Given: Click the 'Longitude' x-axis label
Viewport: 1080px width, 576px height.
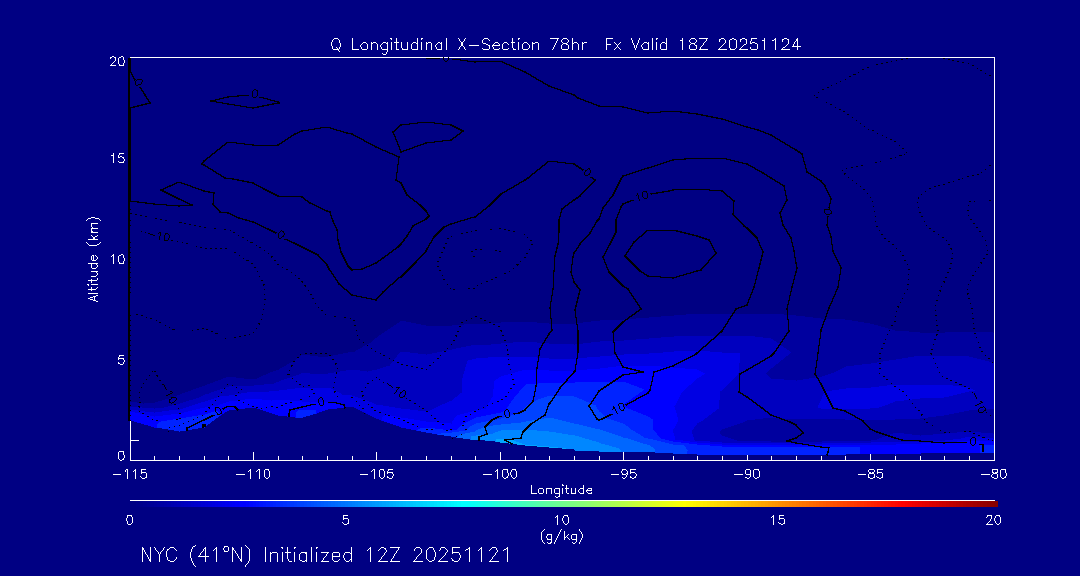Looking at the screenshot, I should coord(561,490).
